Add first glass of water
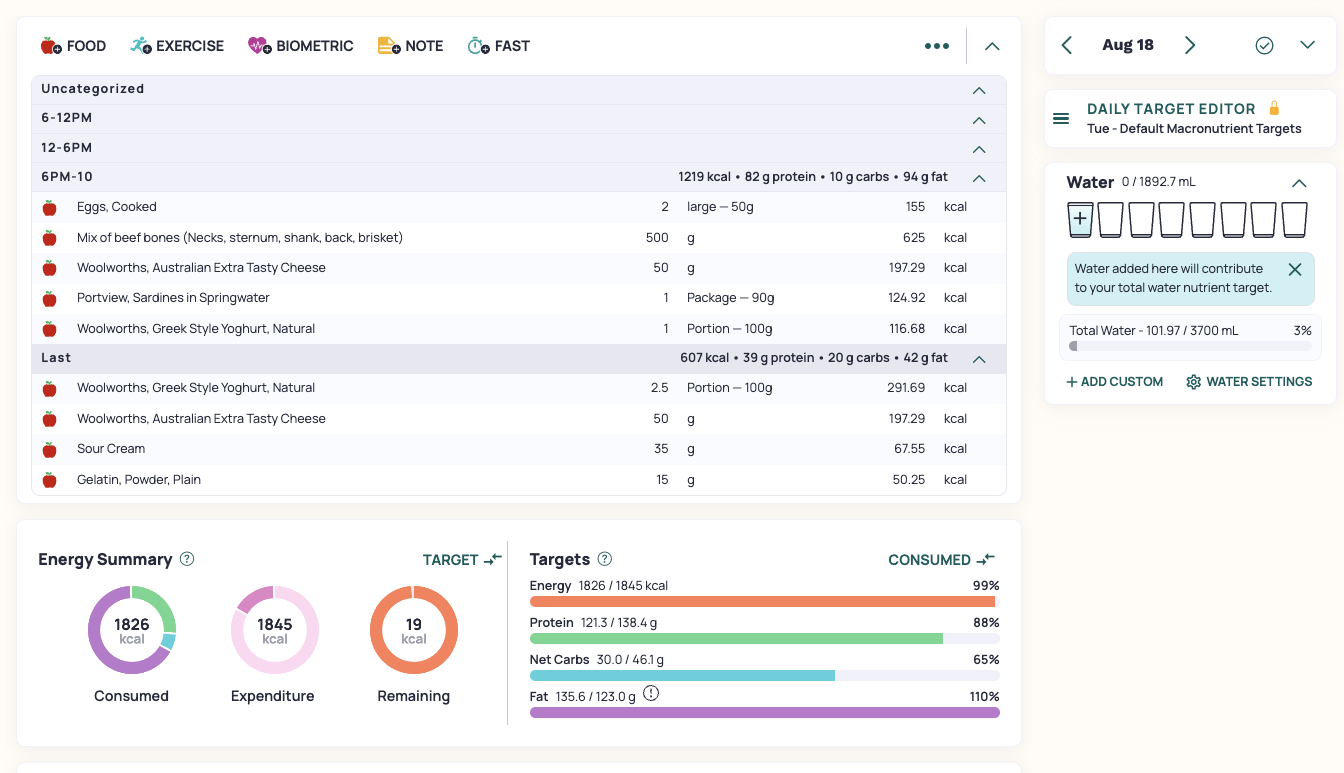 coord(1080,219)
